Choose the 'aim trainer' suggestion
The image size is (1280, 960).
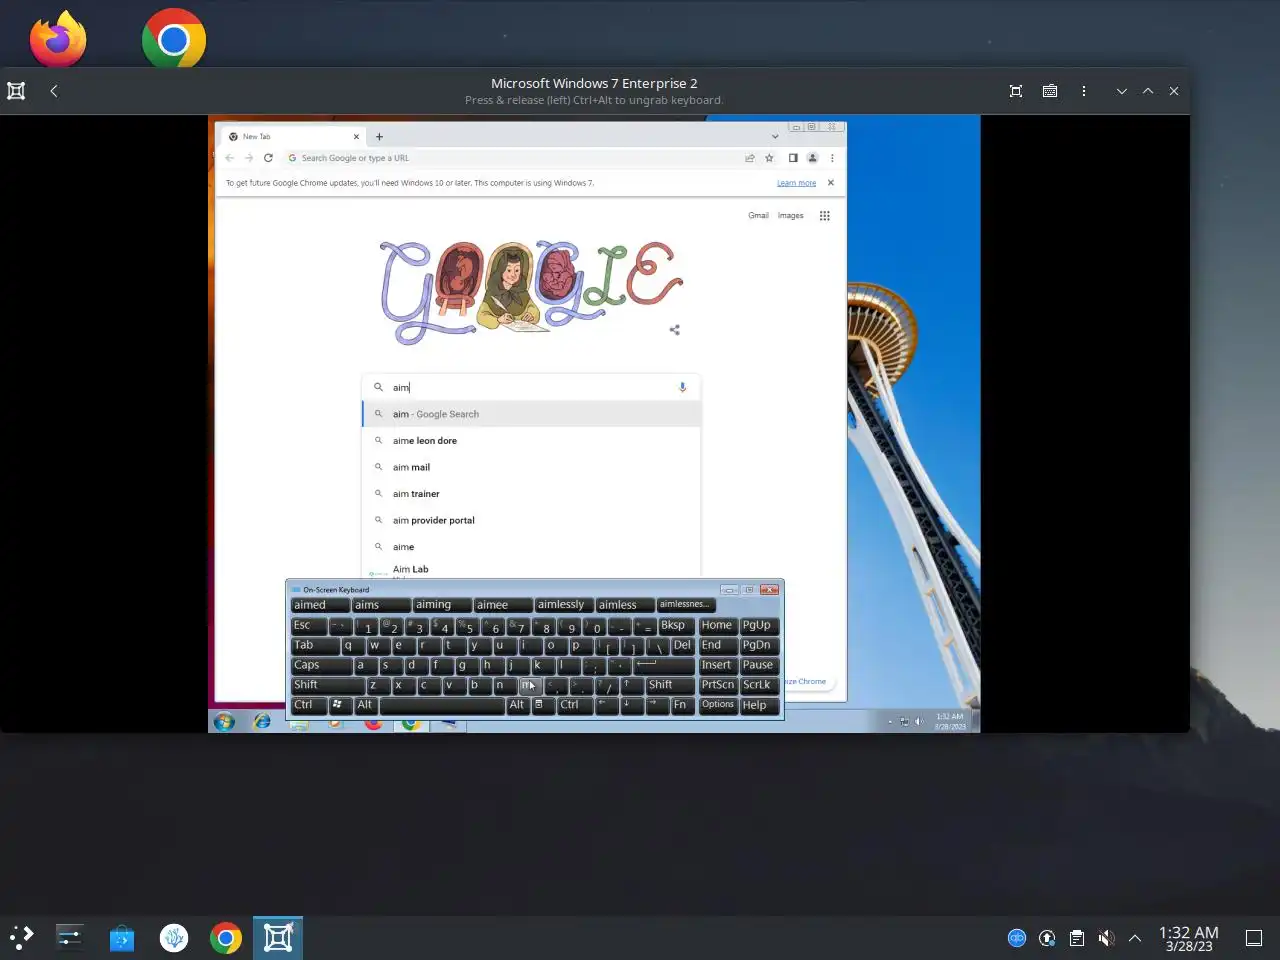tap(531, 494)
